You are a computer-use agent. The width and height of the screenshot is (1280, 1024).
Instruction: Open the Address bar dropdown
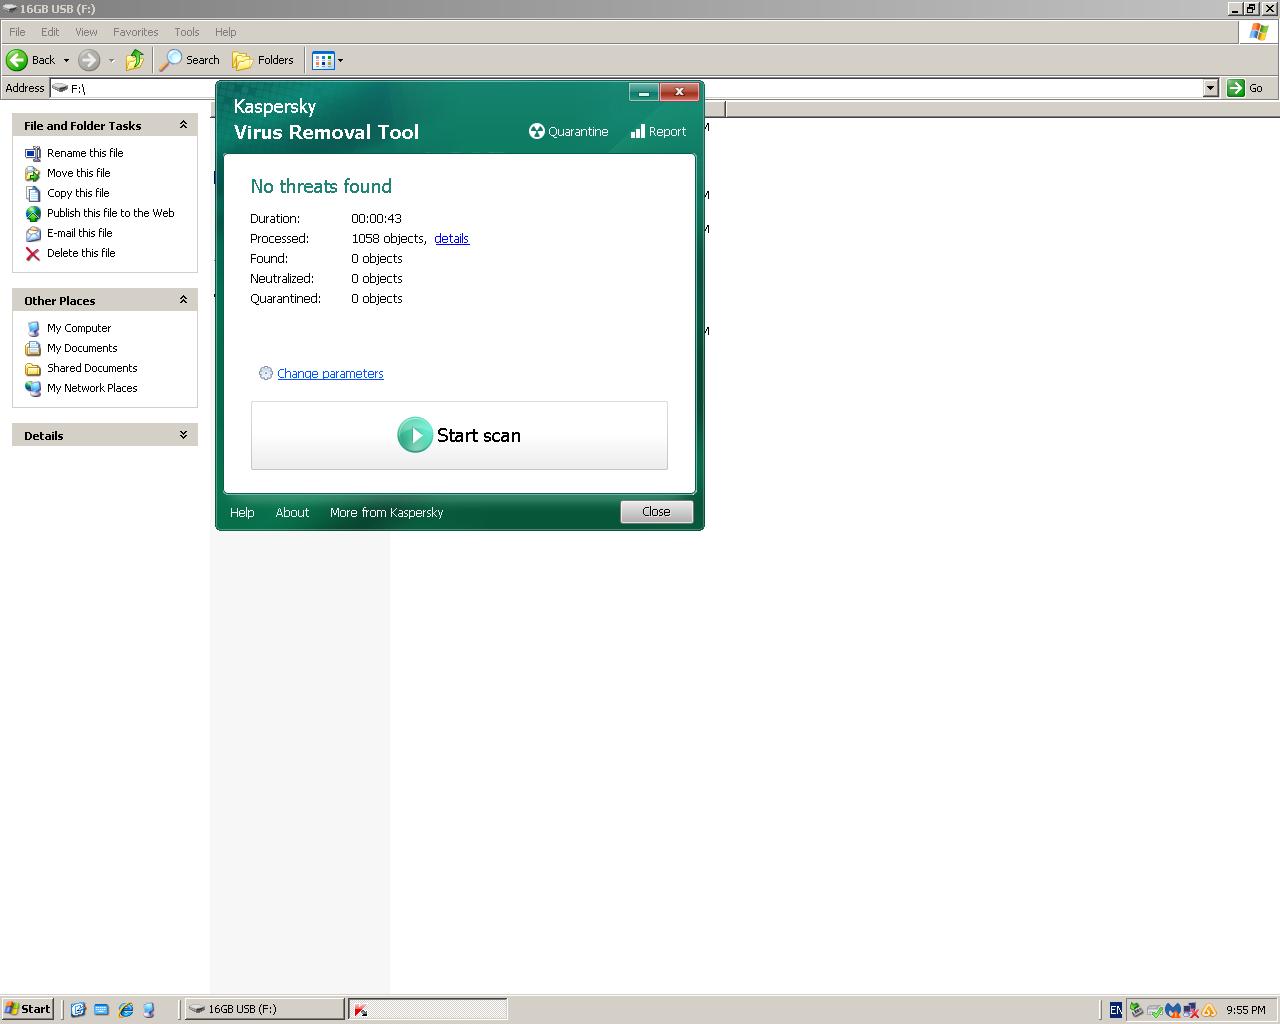click(x=1210, y=88)
